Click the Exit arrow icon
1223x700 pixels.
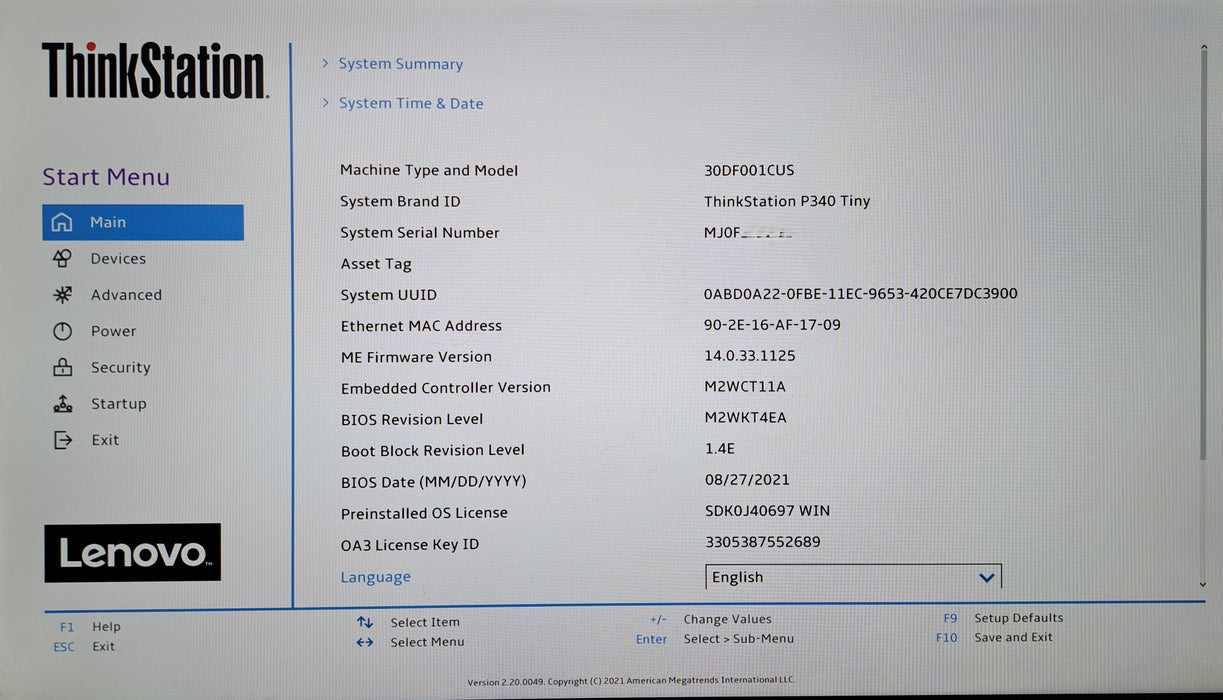pos(62,440)
